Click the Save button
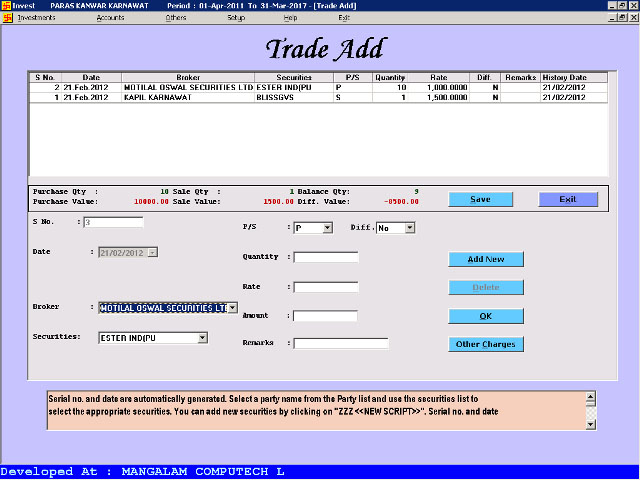Image resolution: width=640 pixels, height=480 pixels. (x=480, y=199)
